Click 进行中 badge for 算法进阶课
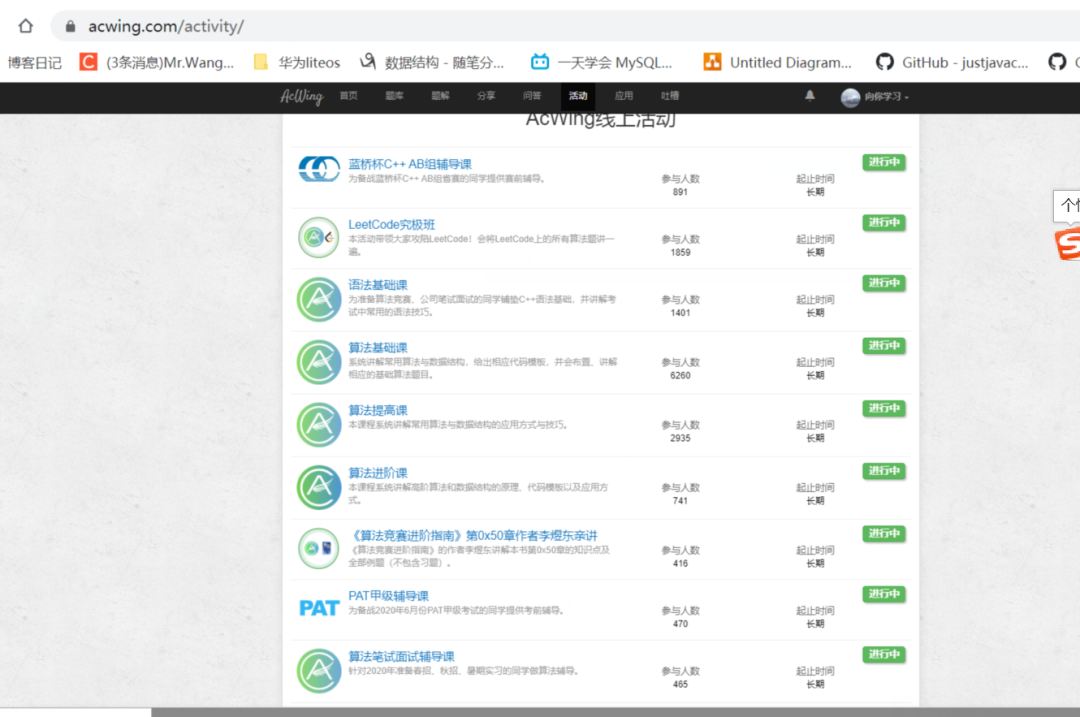 coord(884,472)
